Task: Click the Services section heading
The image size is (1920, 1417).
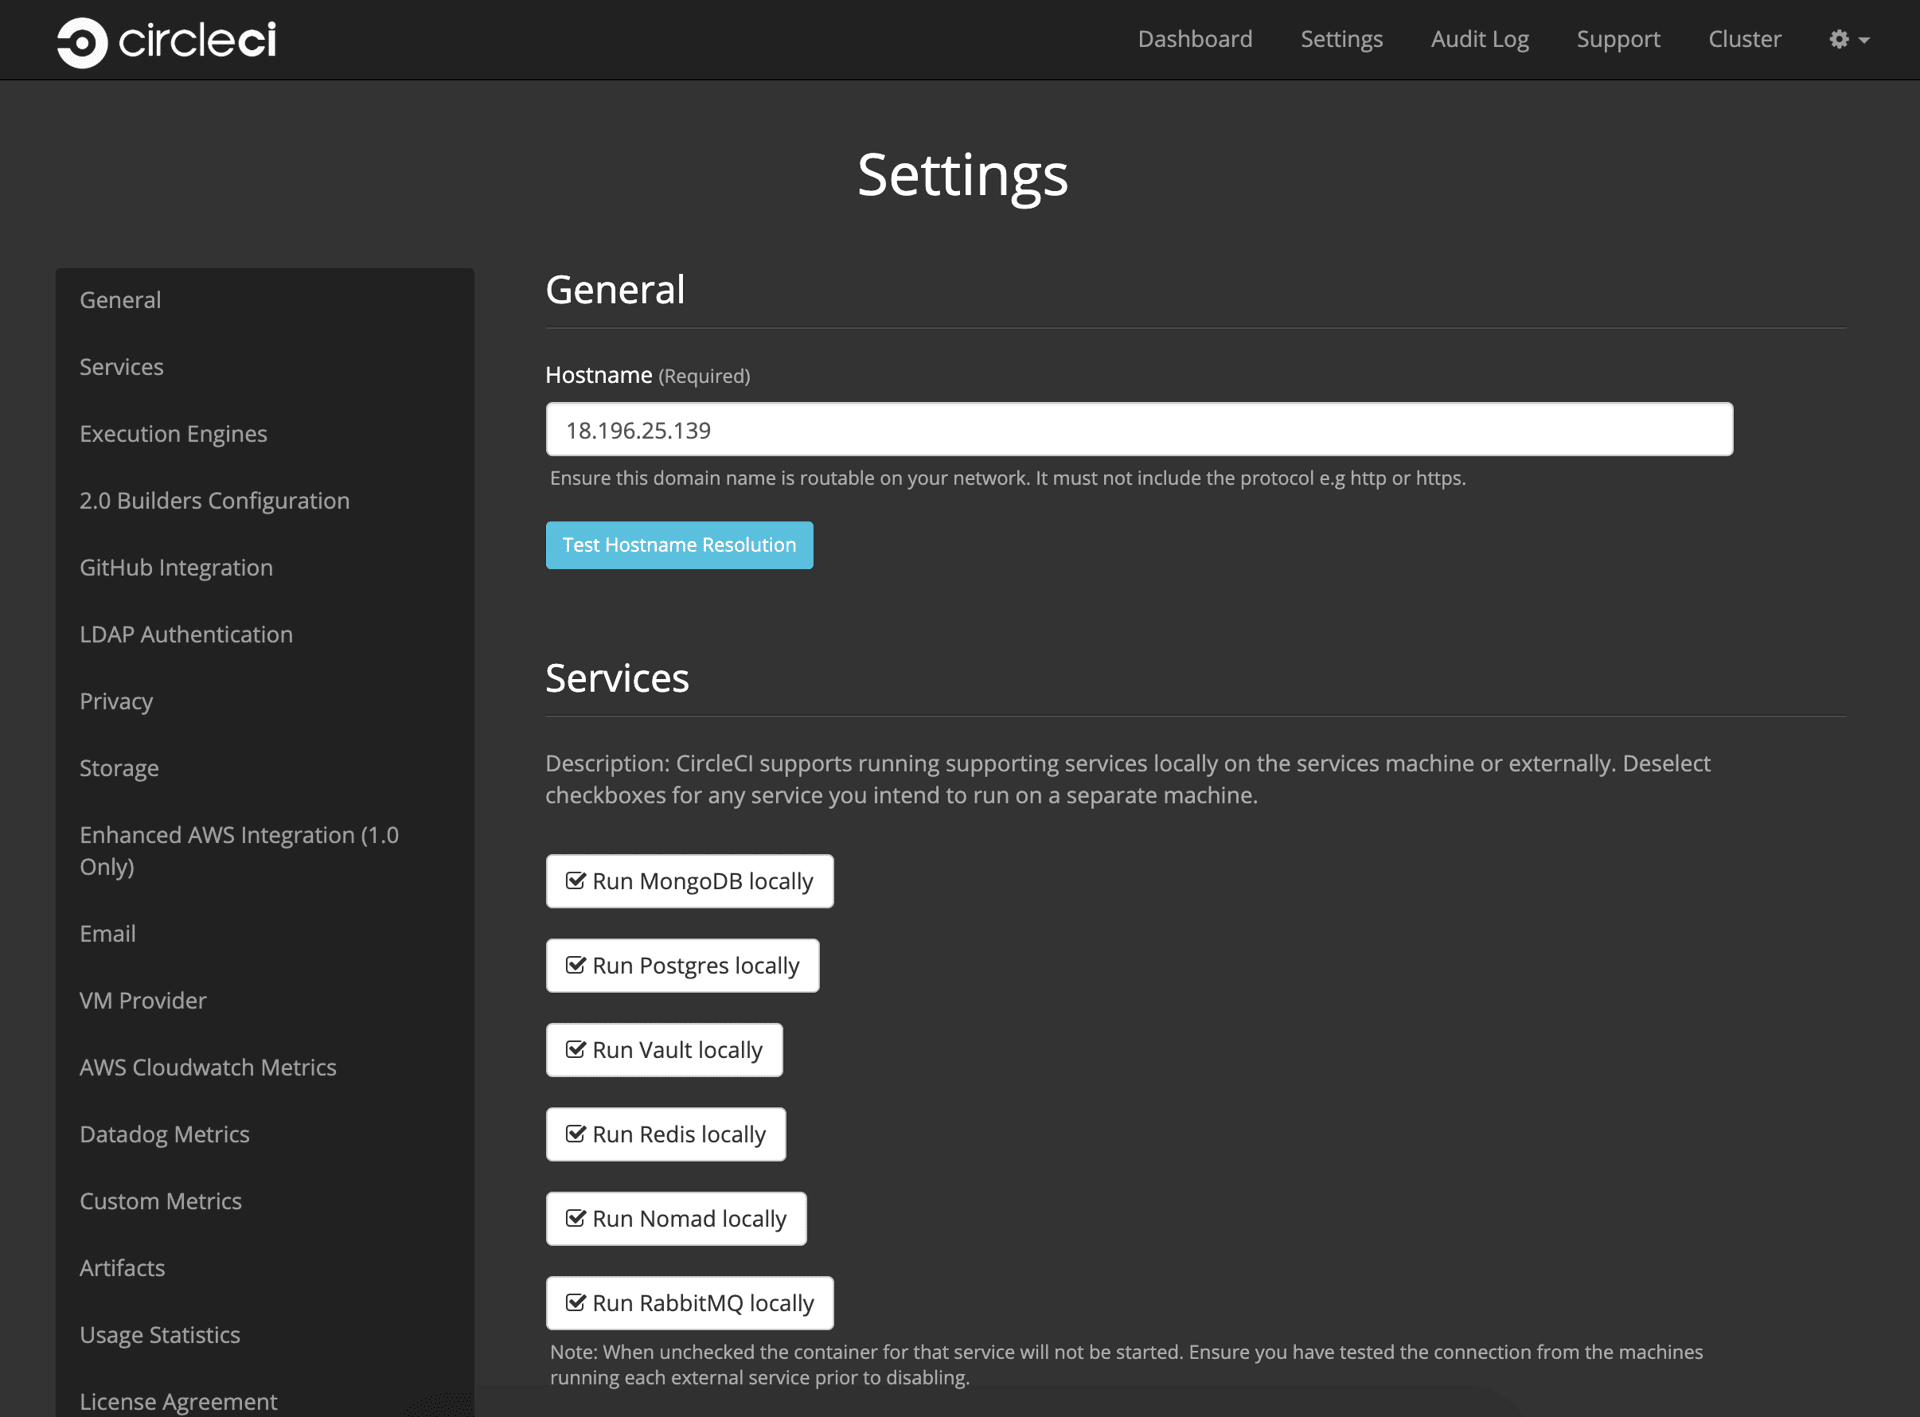Action: (617, 679)
